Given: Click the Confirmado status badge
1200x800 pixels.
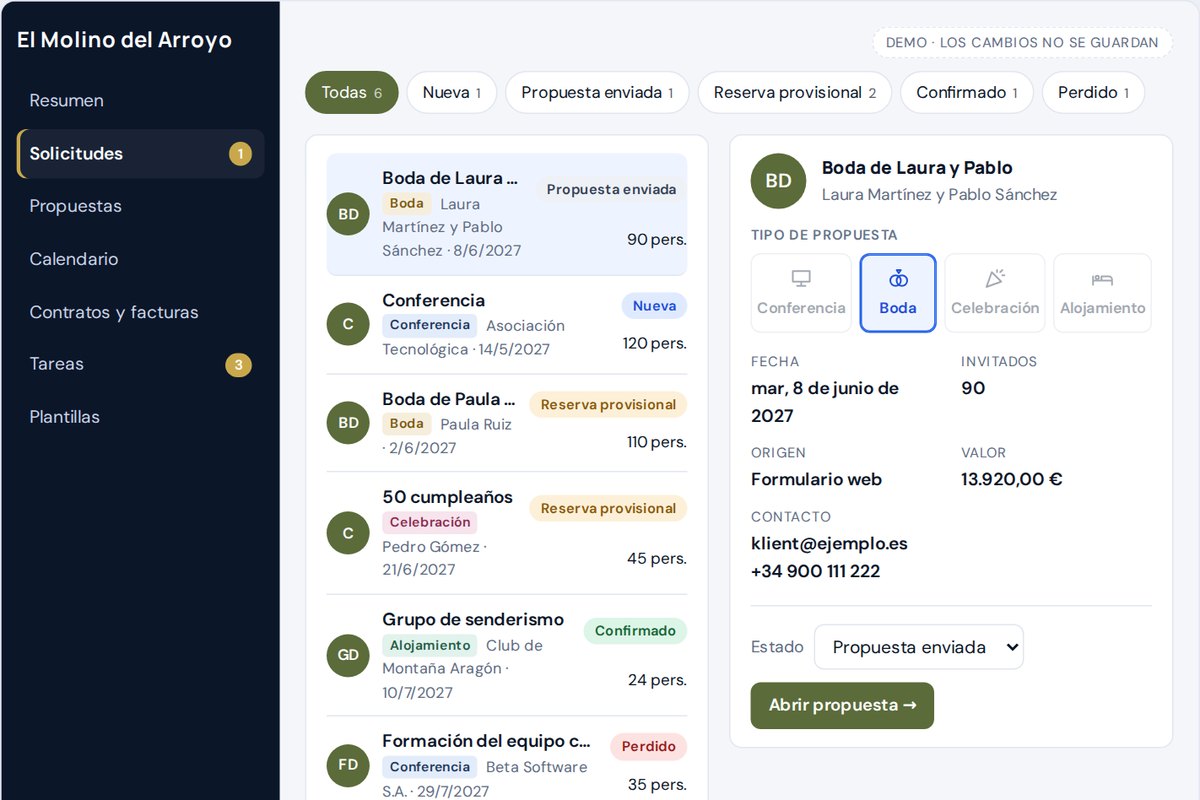Looking at the screenshot, I should coord(635,631).
